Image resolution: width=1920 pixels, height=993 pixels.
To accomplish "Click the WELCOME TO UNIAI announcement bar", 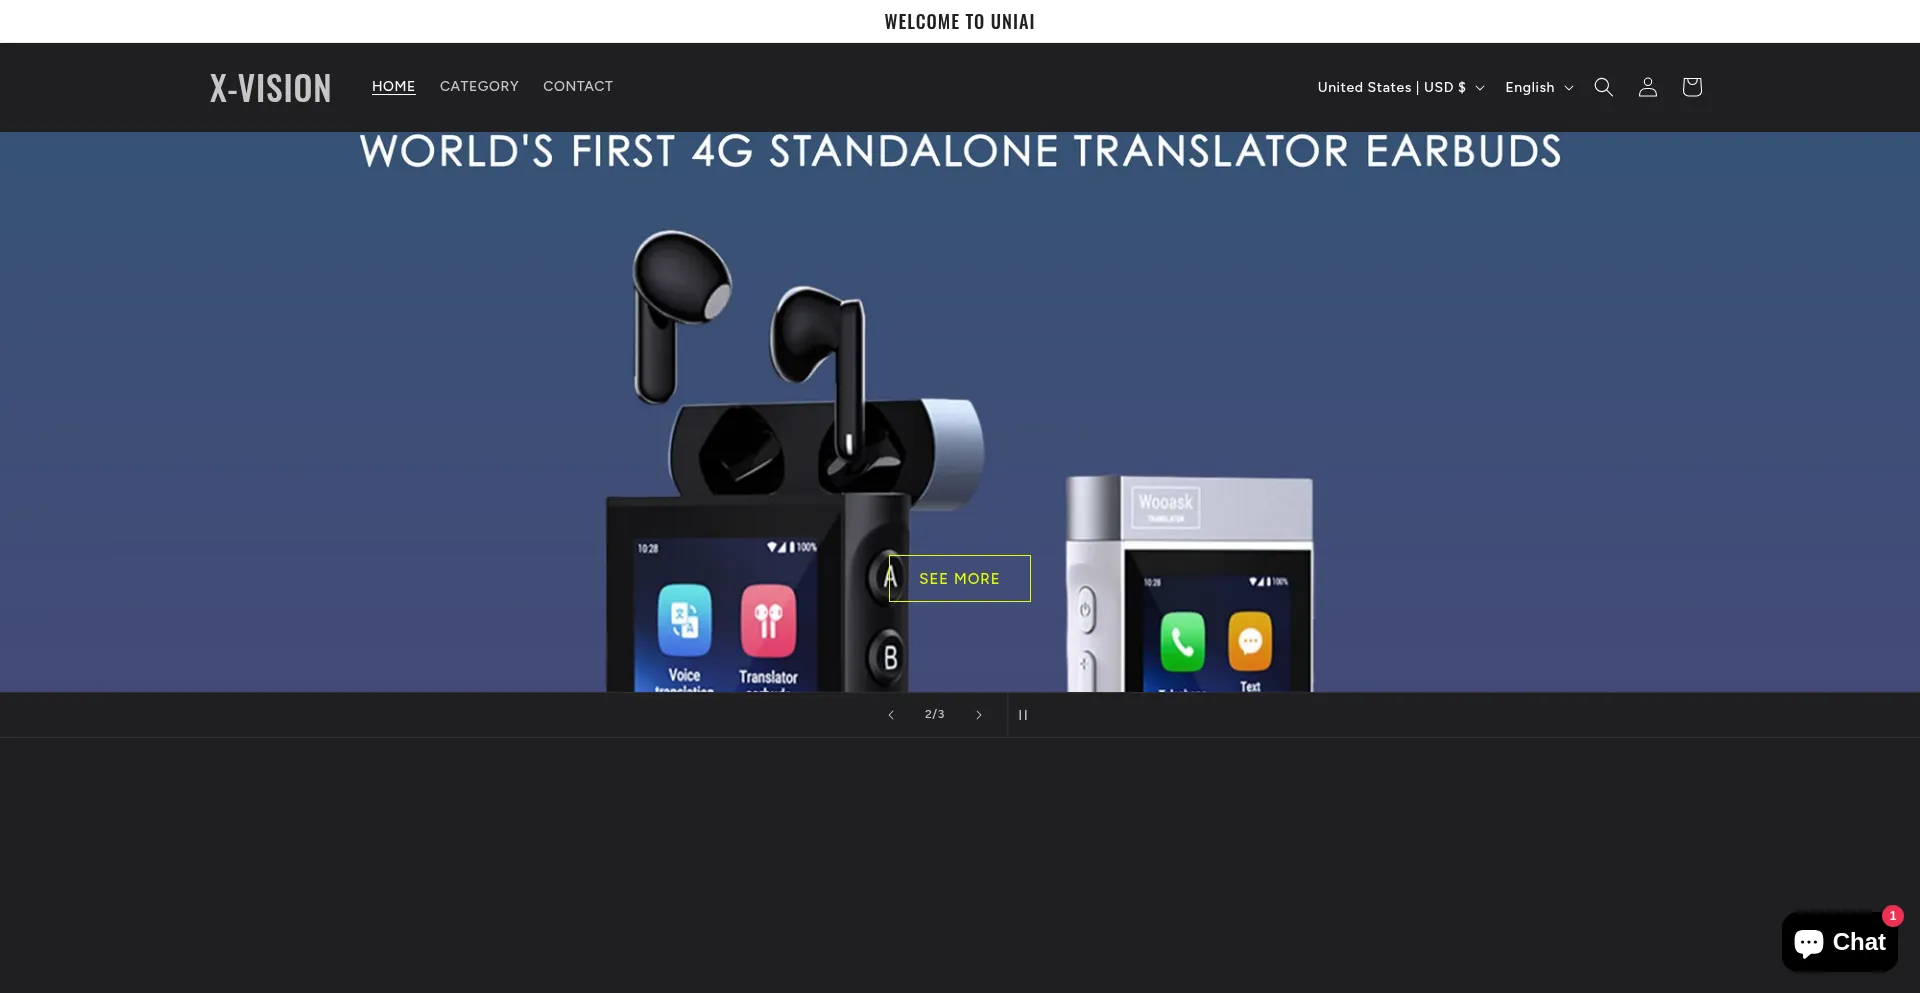I will coord(959,21).
